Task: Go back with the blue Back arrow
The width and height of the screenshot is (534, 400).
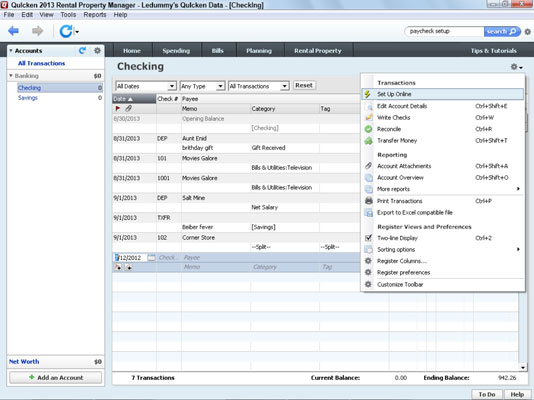Action: [14, 31]
